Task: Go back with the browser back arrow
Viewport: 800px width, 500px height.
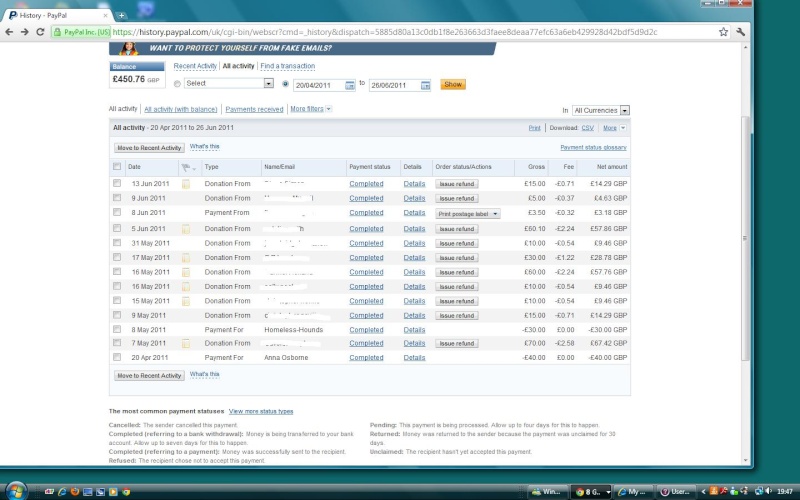Action: tap(9, 32)
